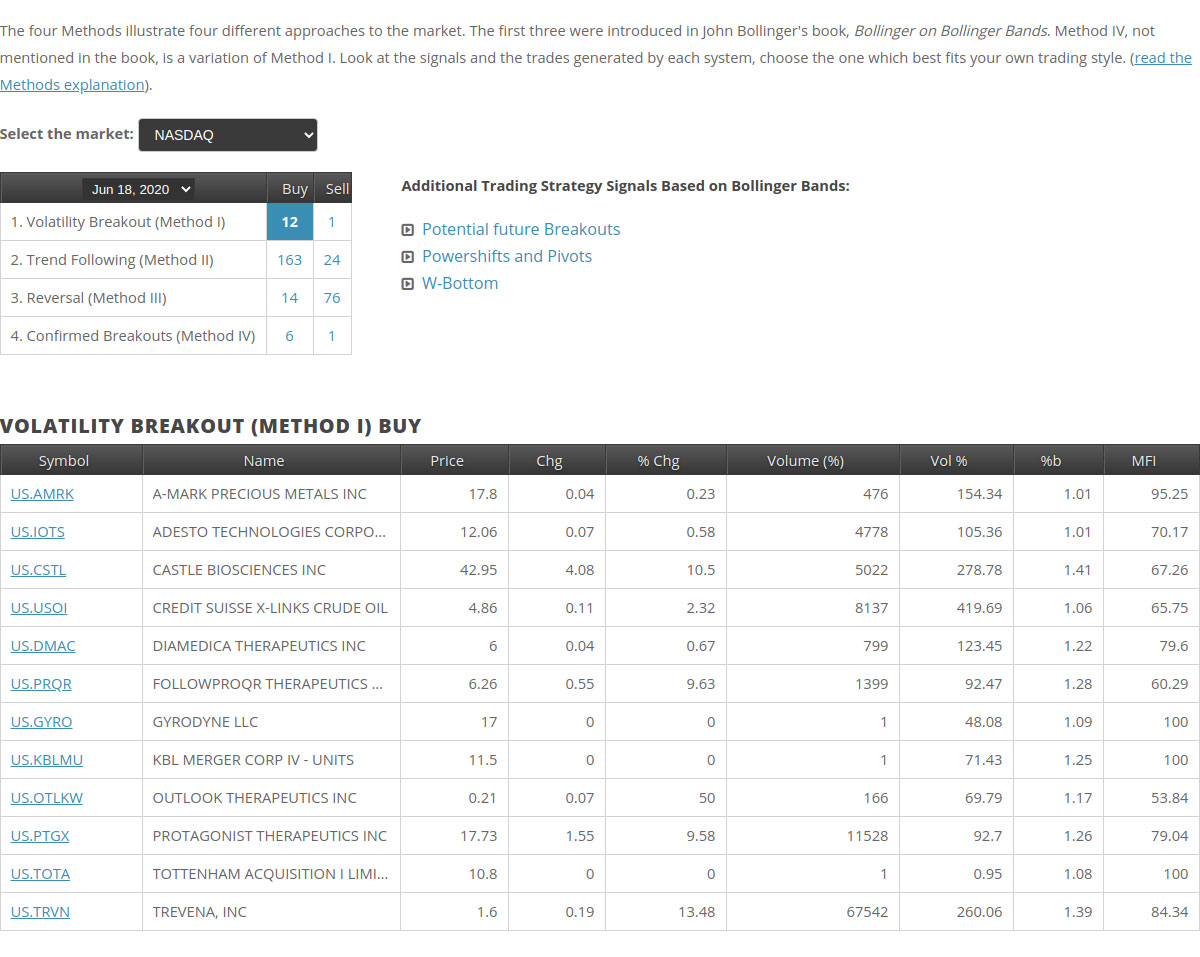The height and width of the screenshot is (957, 1200).
Task: Show Trend Following buy signals 163
Action: tap(290, 260)
